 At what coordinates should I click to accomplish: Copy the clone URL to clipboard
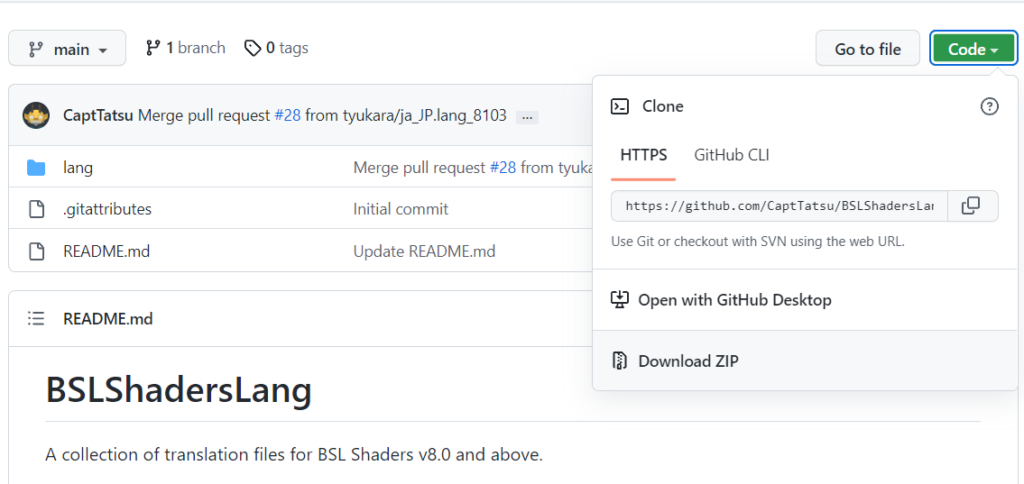click(x=971, y=206)
